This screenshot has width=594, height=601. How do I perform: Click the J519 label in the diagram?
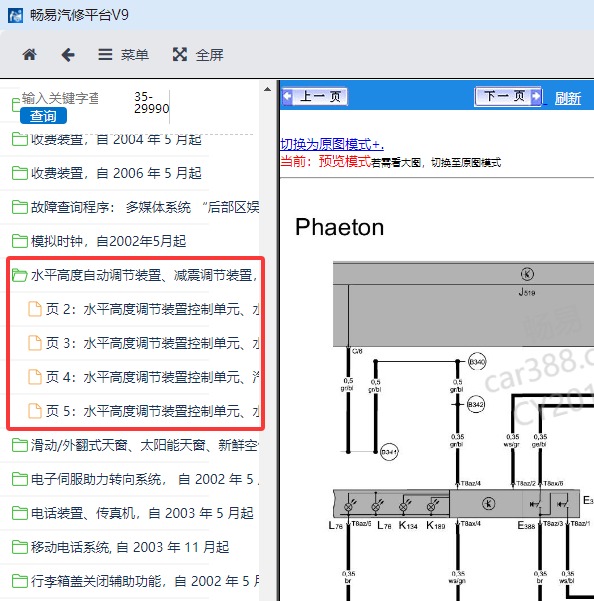527,292
